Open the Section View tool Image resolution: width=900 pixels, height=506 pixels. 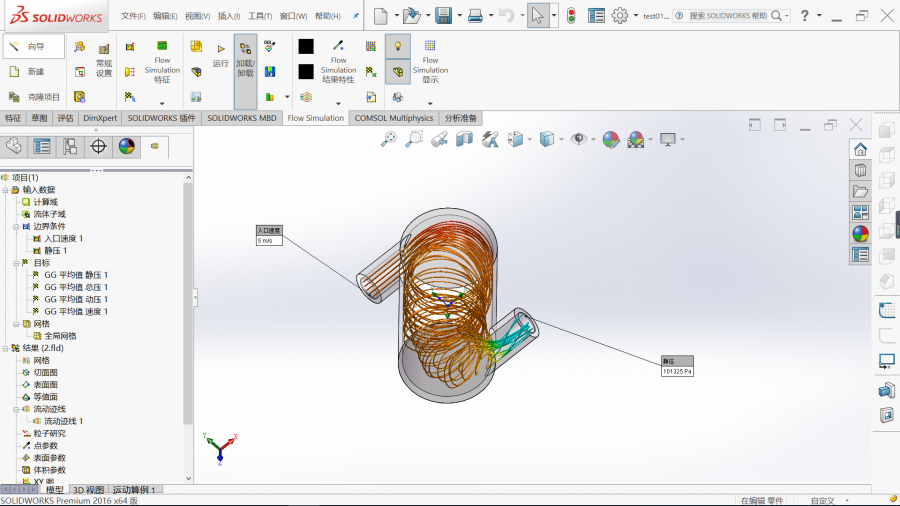(464, 140)
